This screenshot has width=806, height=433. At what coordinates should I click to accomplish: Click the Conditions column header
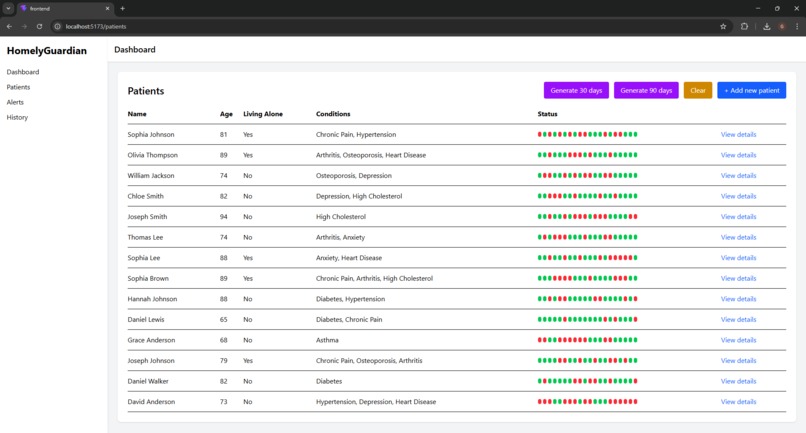(333, 114)
